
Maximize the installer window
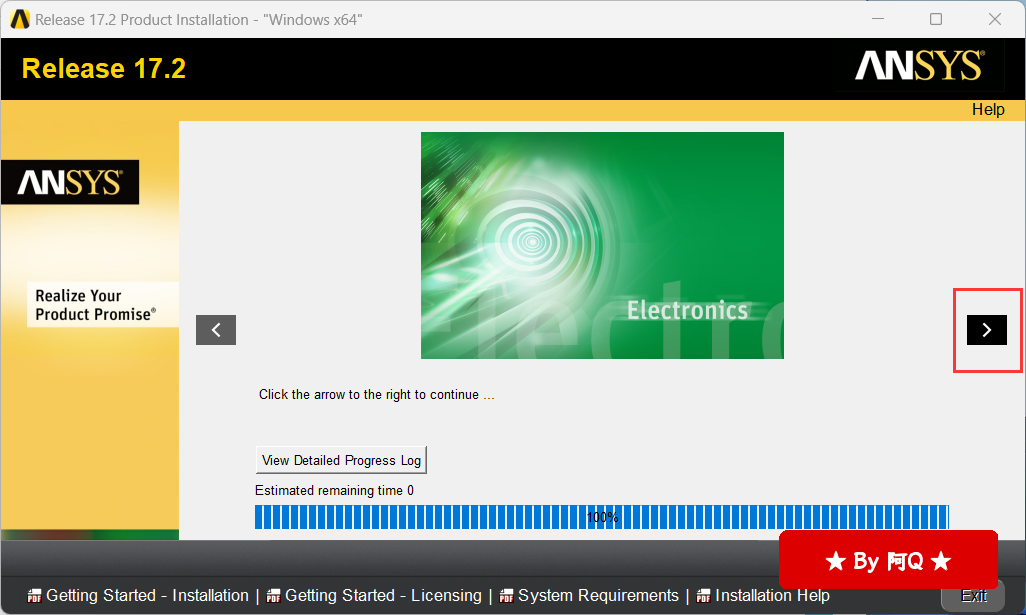point(936,19)
